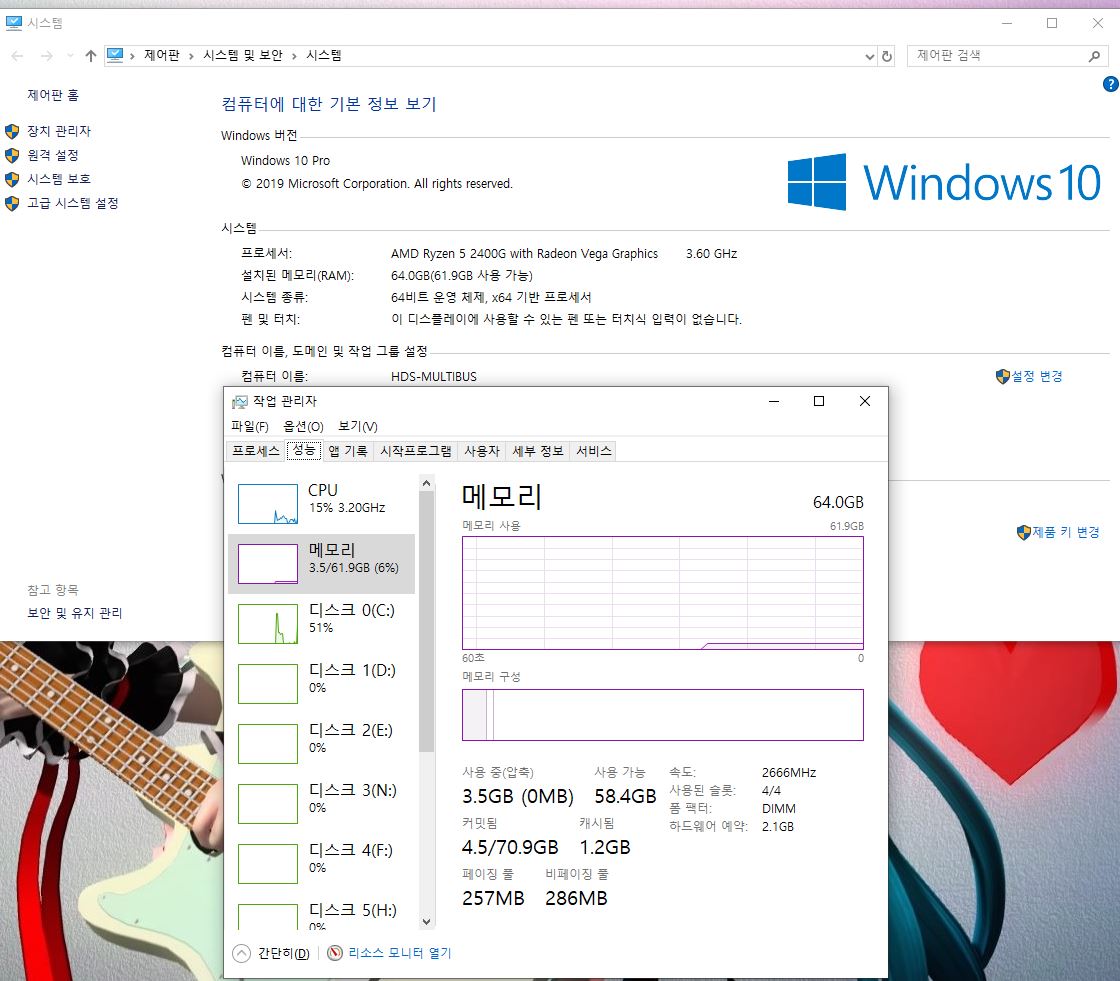
Task: Expand chevron after 시스템 및 보안 breadcrumb
Action: [x=294, y=56]
